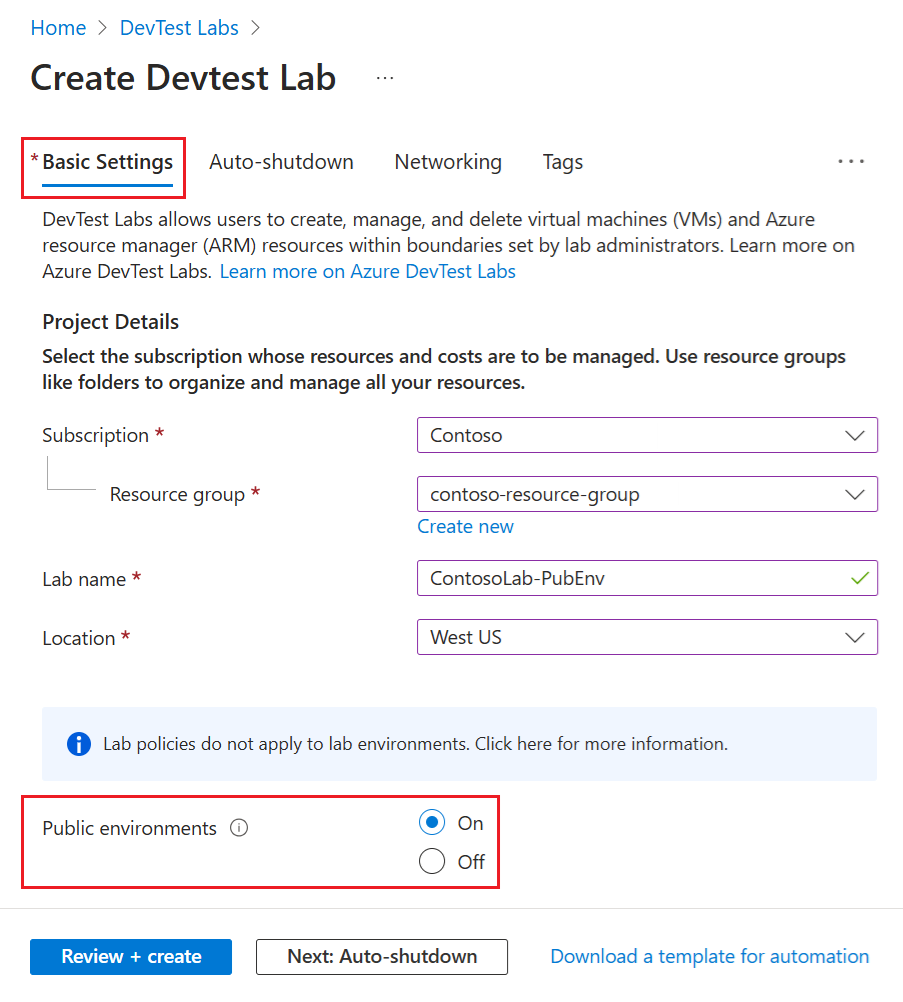903x1002 pixels.
Task: Click the Public environments label
Action: pyautogui.click(x=130, y=828)
